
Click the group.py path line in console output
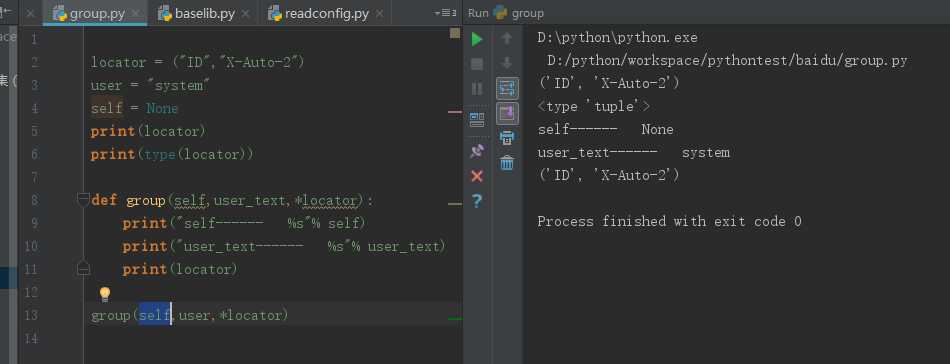[727, 61]
